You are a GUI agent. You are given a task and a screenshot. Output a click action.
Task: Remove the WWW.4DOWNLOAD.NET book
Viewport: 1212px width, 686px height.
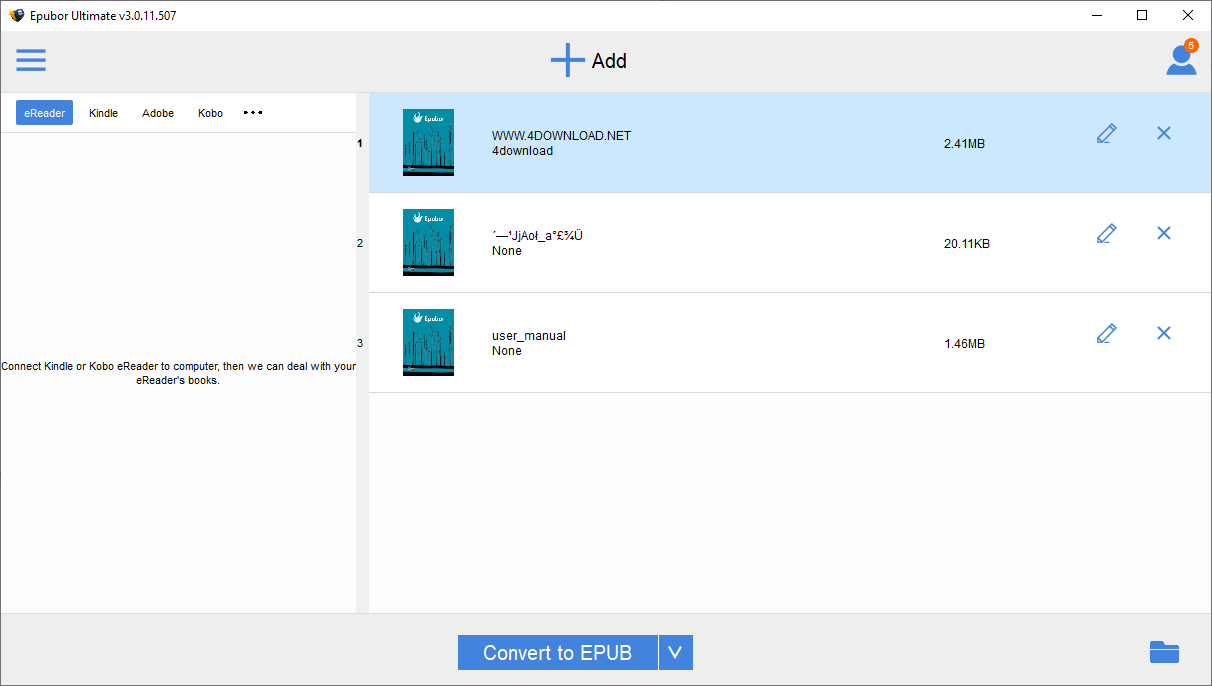point(1164,133)
